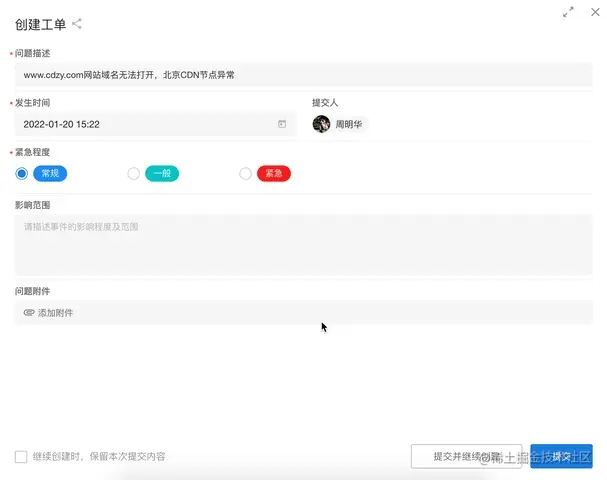Image resolution: width=607 pixels, height=480 pixels.
Task: Select the 常规 urgency radio button
Action: click(x=22, y=173)
